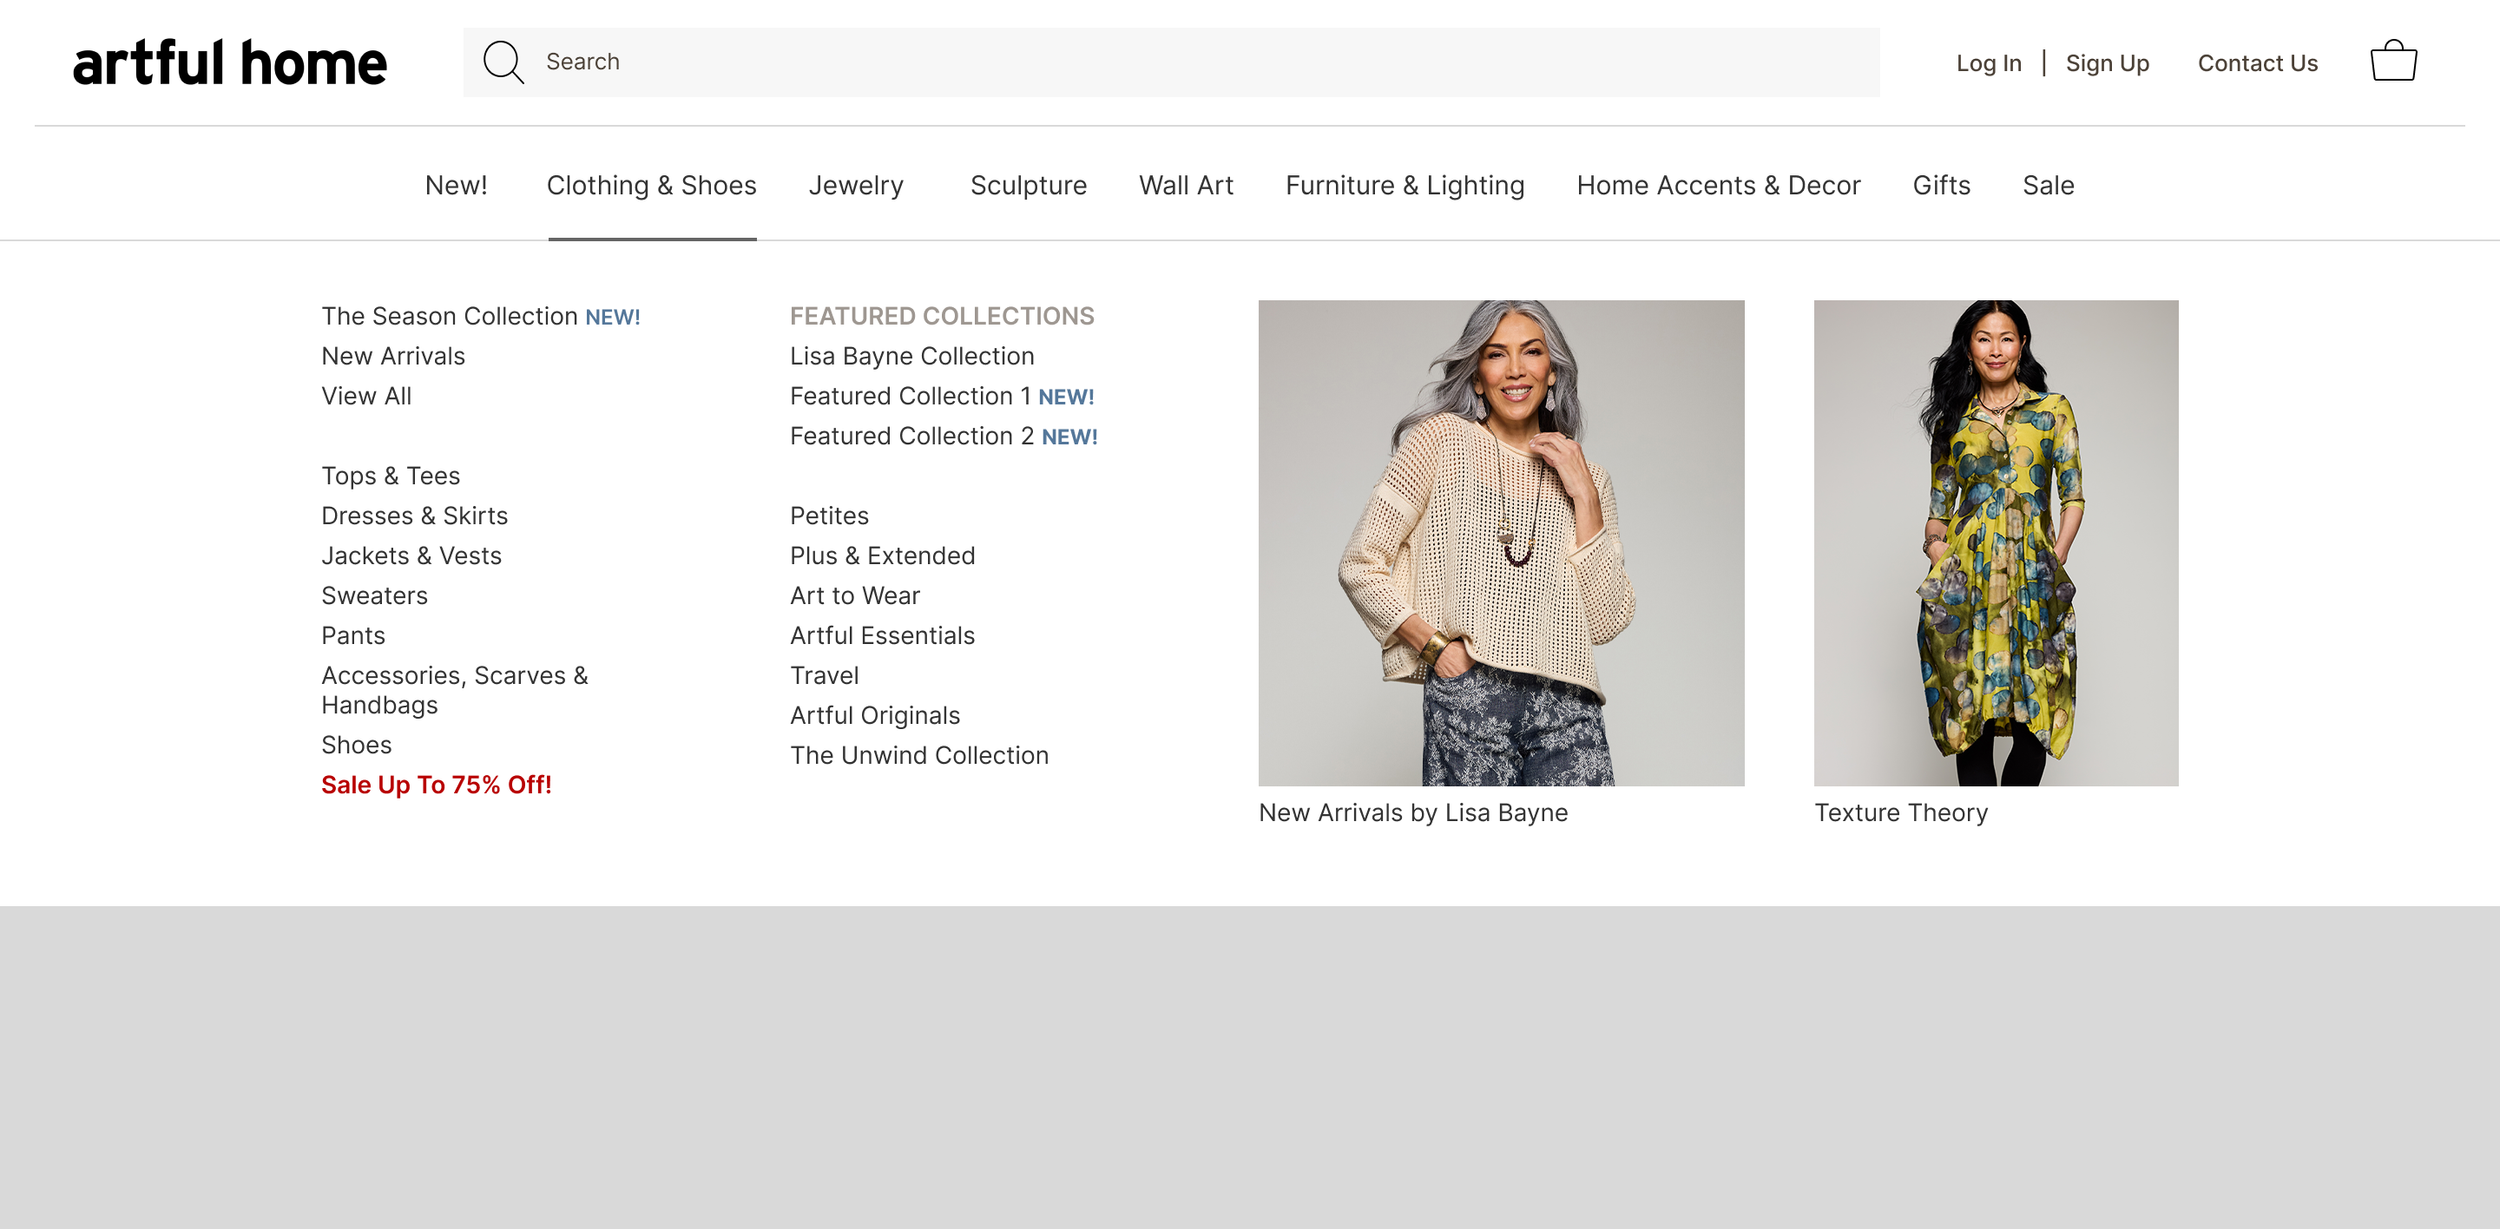Open the Gifts section
The height and width of the screenshot is (1229, 2500).
[1941, 185]
